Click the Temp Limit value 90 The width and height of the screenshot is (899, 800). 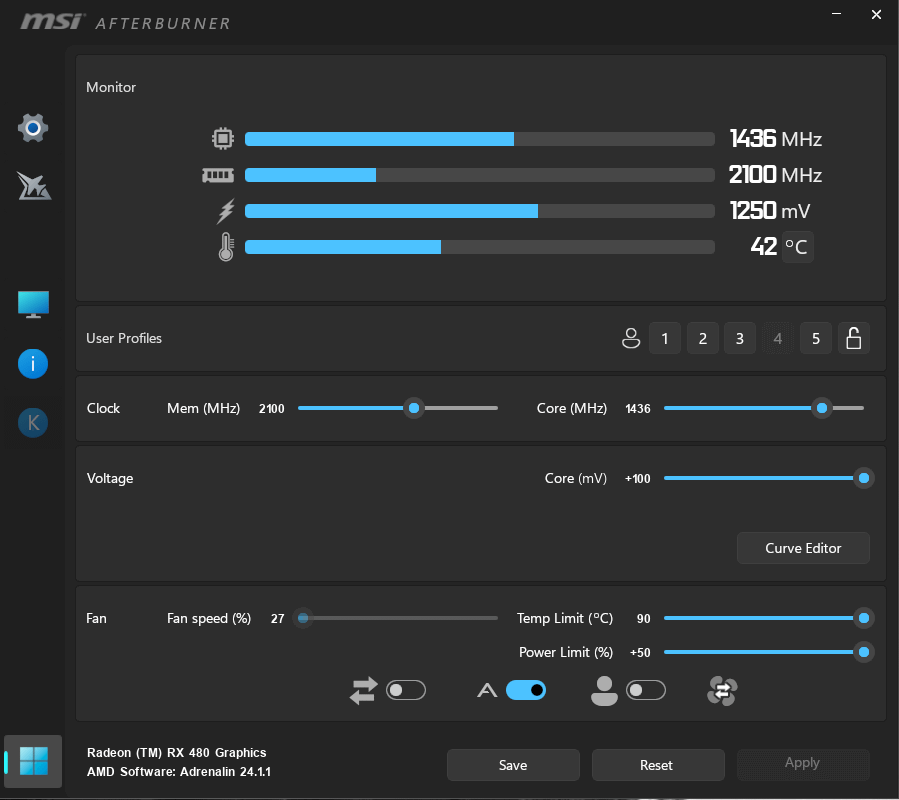coord(643,619)
